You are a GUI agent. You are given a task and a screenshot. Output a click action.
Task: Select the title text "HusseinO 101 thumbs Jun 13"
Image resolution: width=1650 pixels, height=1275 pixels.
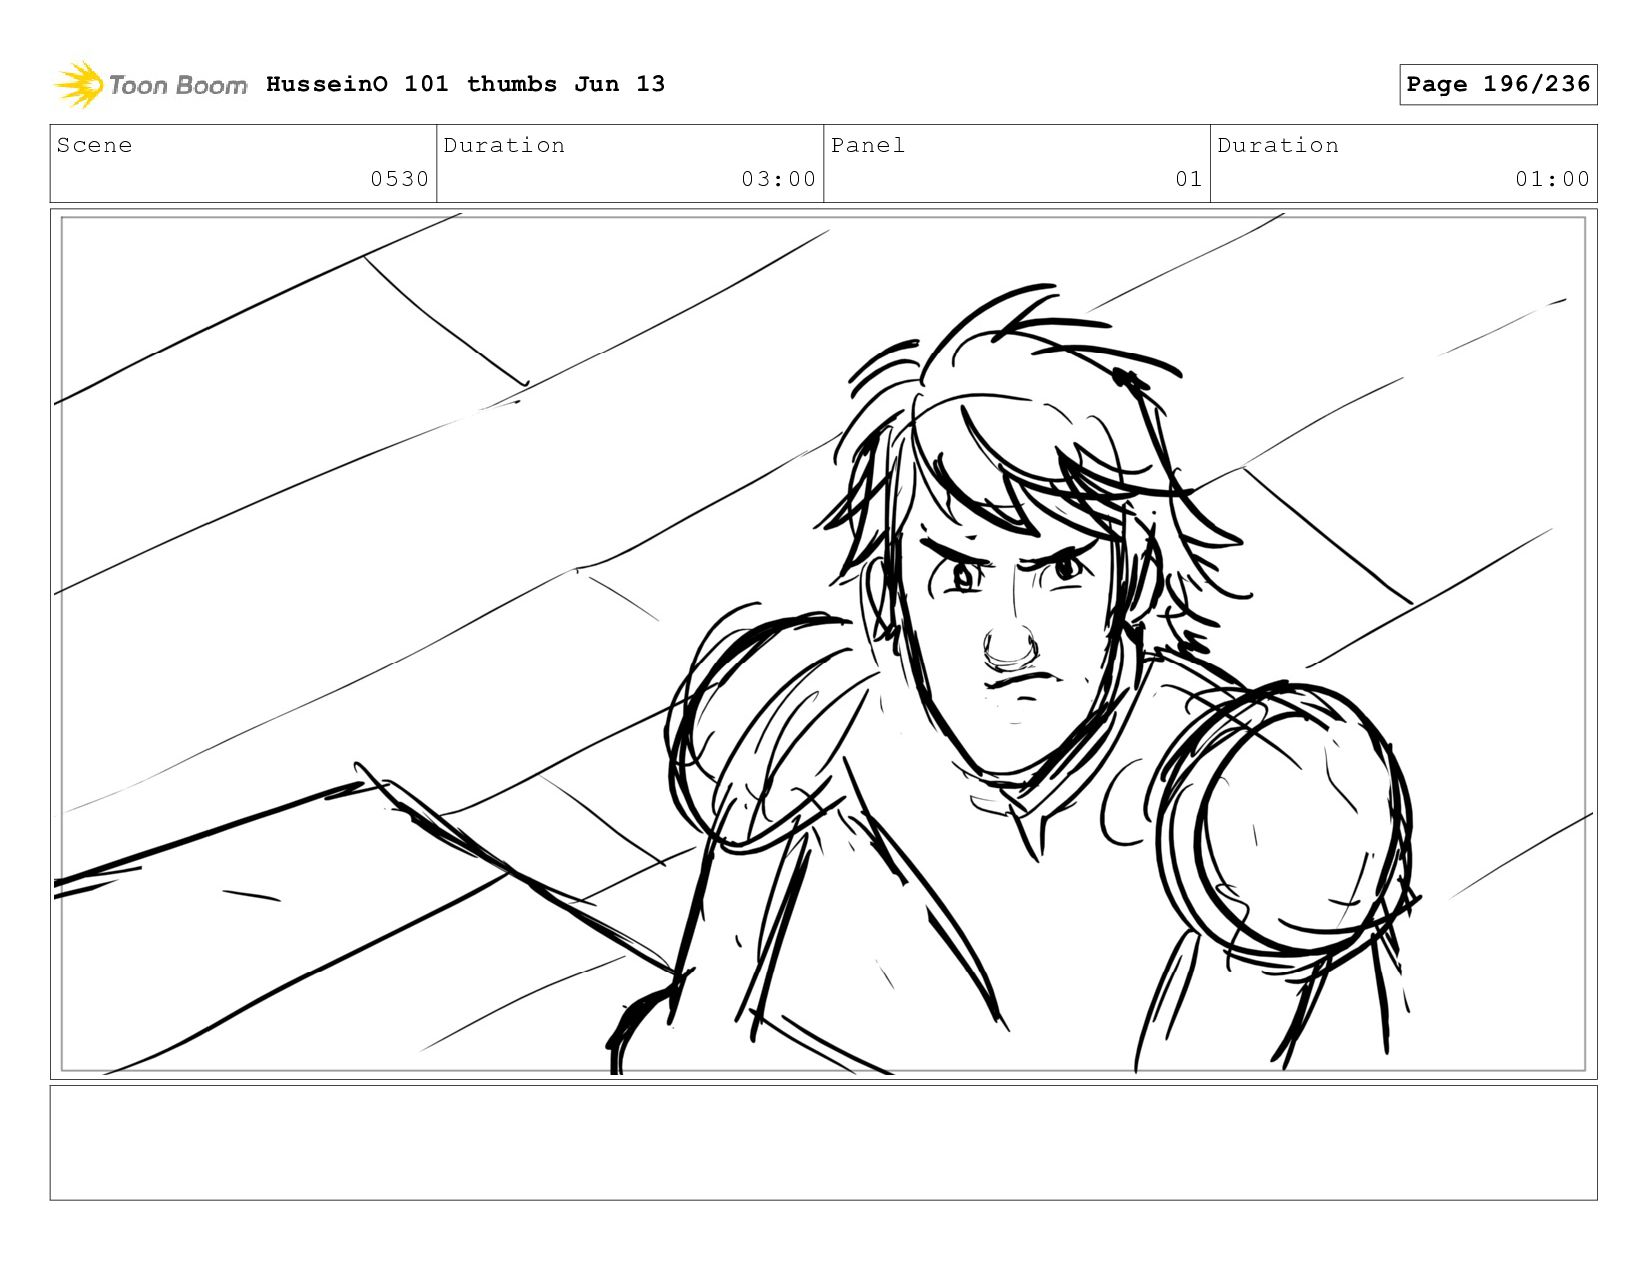tap(465, 84)
